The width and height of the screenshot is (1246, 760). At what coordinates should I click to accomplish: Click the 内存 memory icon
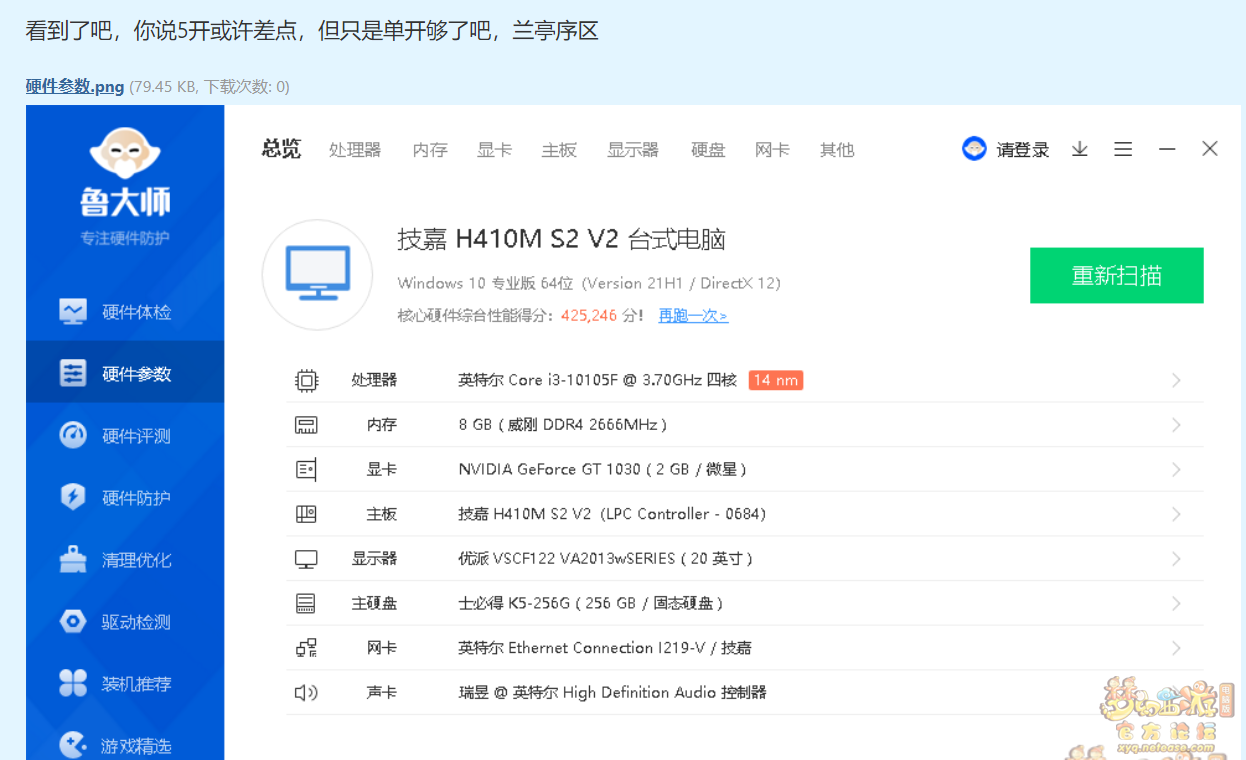[306, 425]
